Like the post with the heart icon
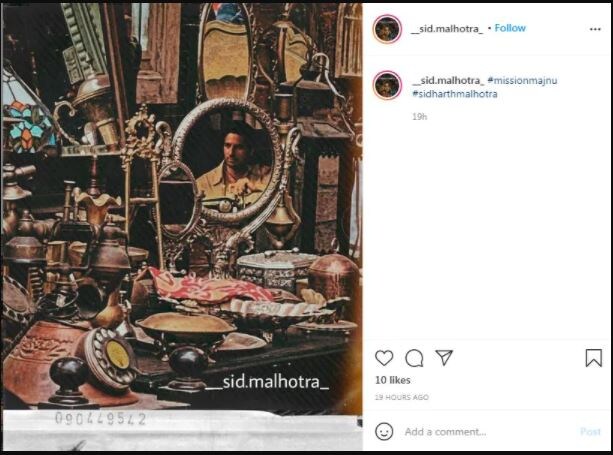613x455 pixels. pos(384,358)
